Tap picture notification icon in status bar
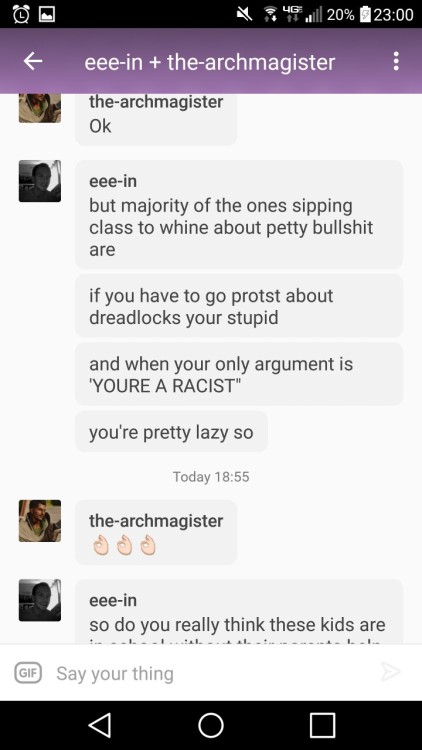422x750 pixels. pos(47,14)
